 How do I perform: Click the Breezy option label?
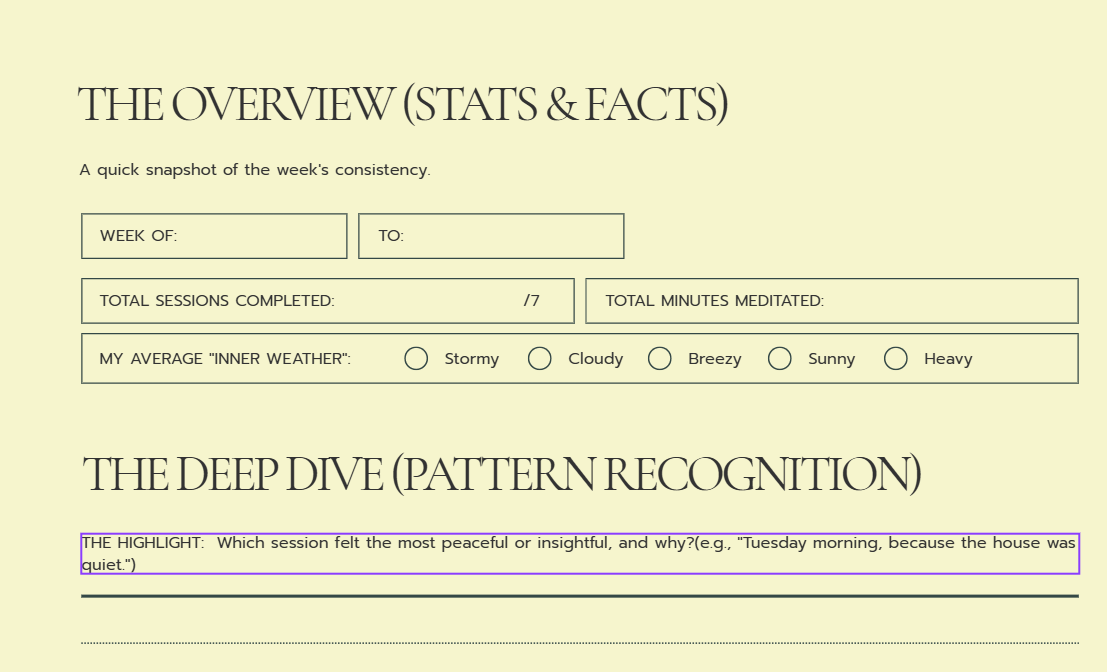coord(714,359)
